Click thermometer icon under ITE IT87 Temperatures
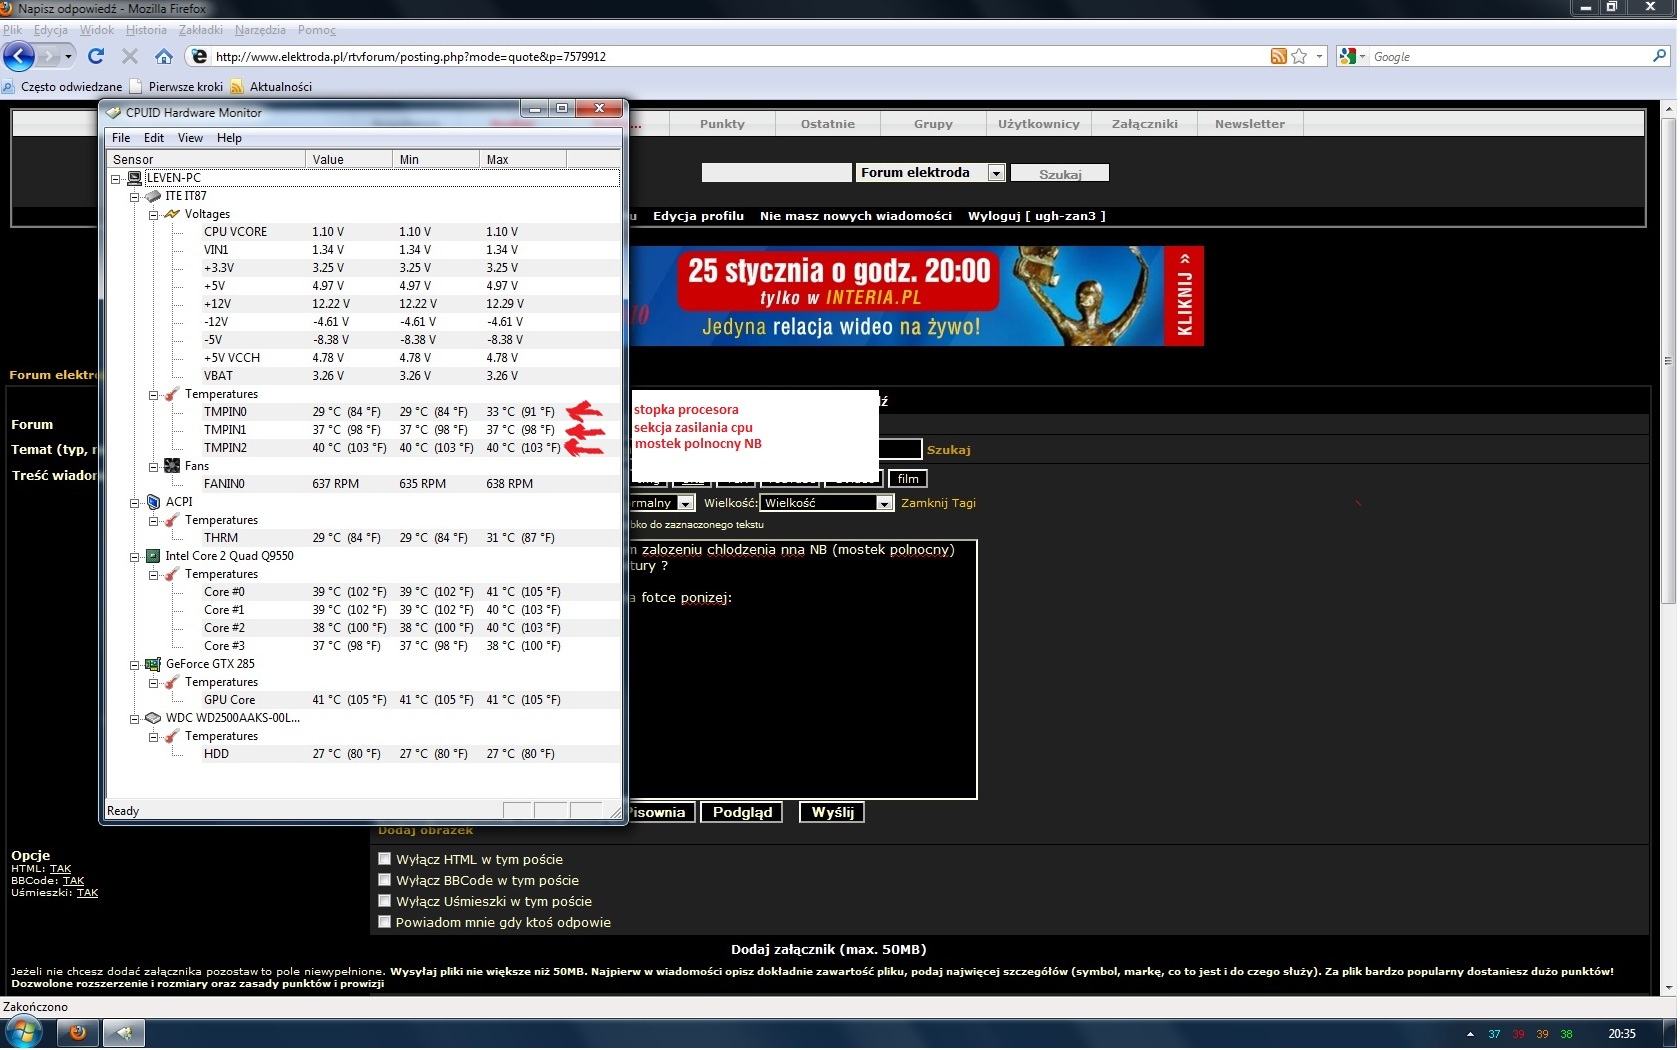Screen dimensions: 1680x1050 [x=172, y=394]
